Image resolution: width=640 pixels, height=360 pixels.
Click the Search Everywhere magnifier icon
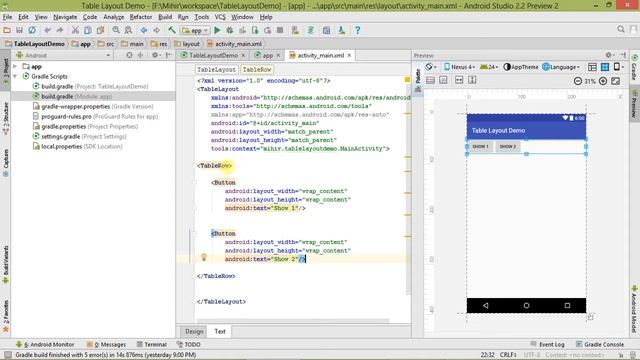(x=621, y=29)
